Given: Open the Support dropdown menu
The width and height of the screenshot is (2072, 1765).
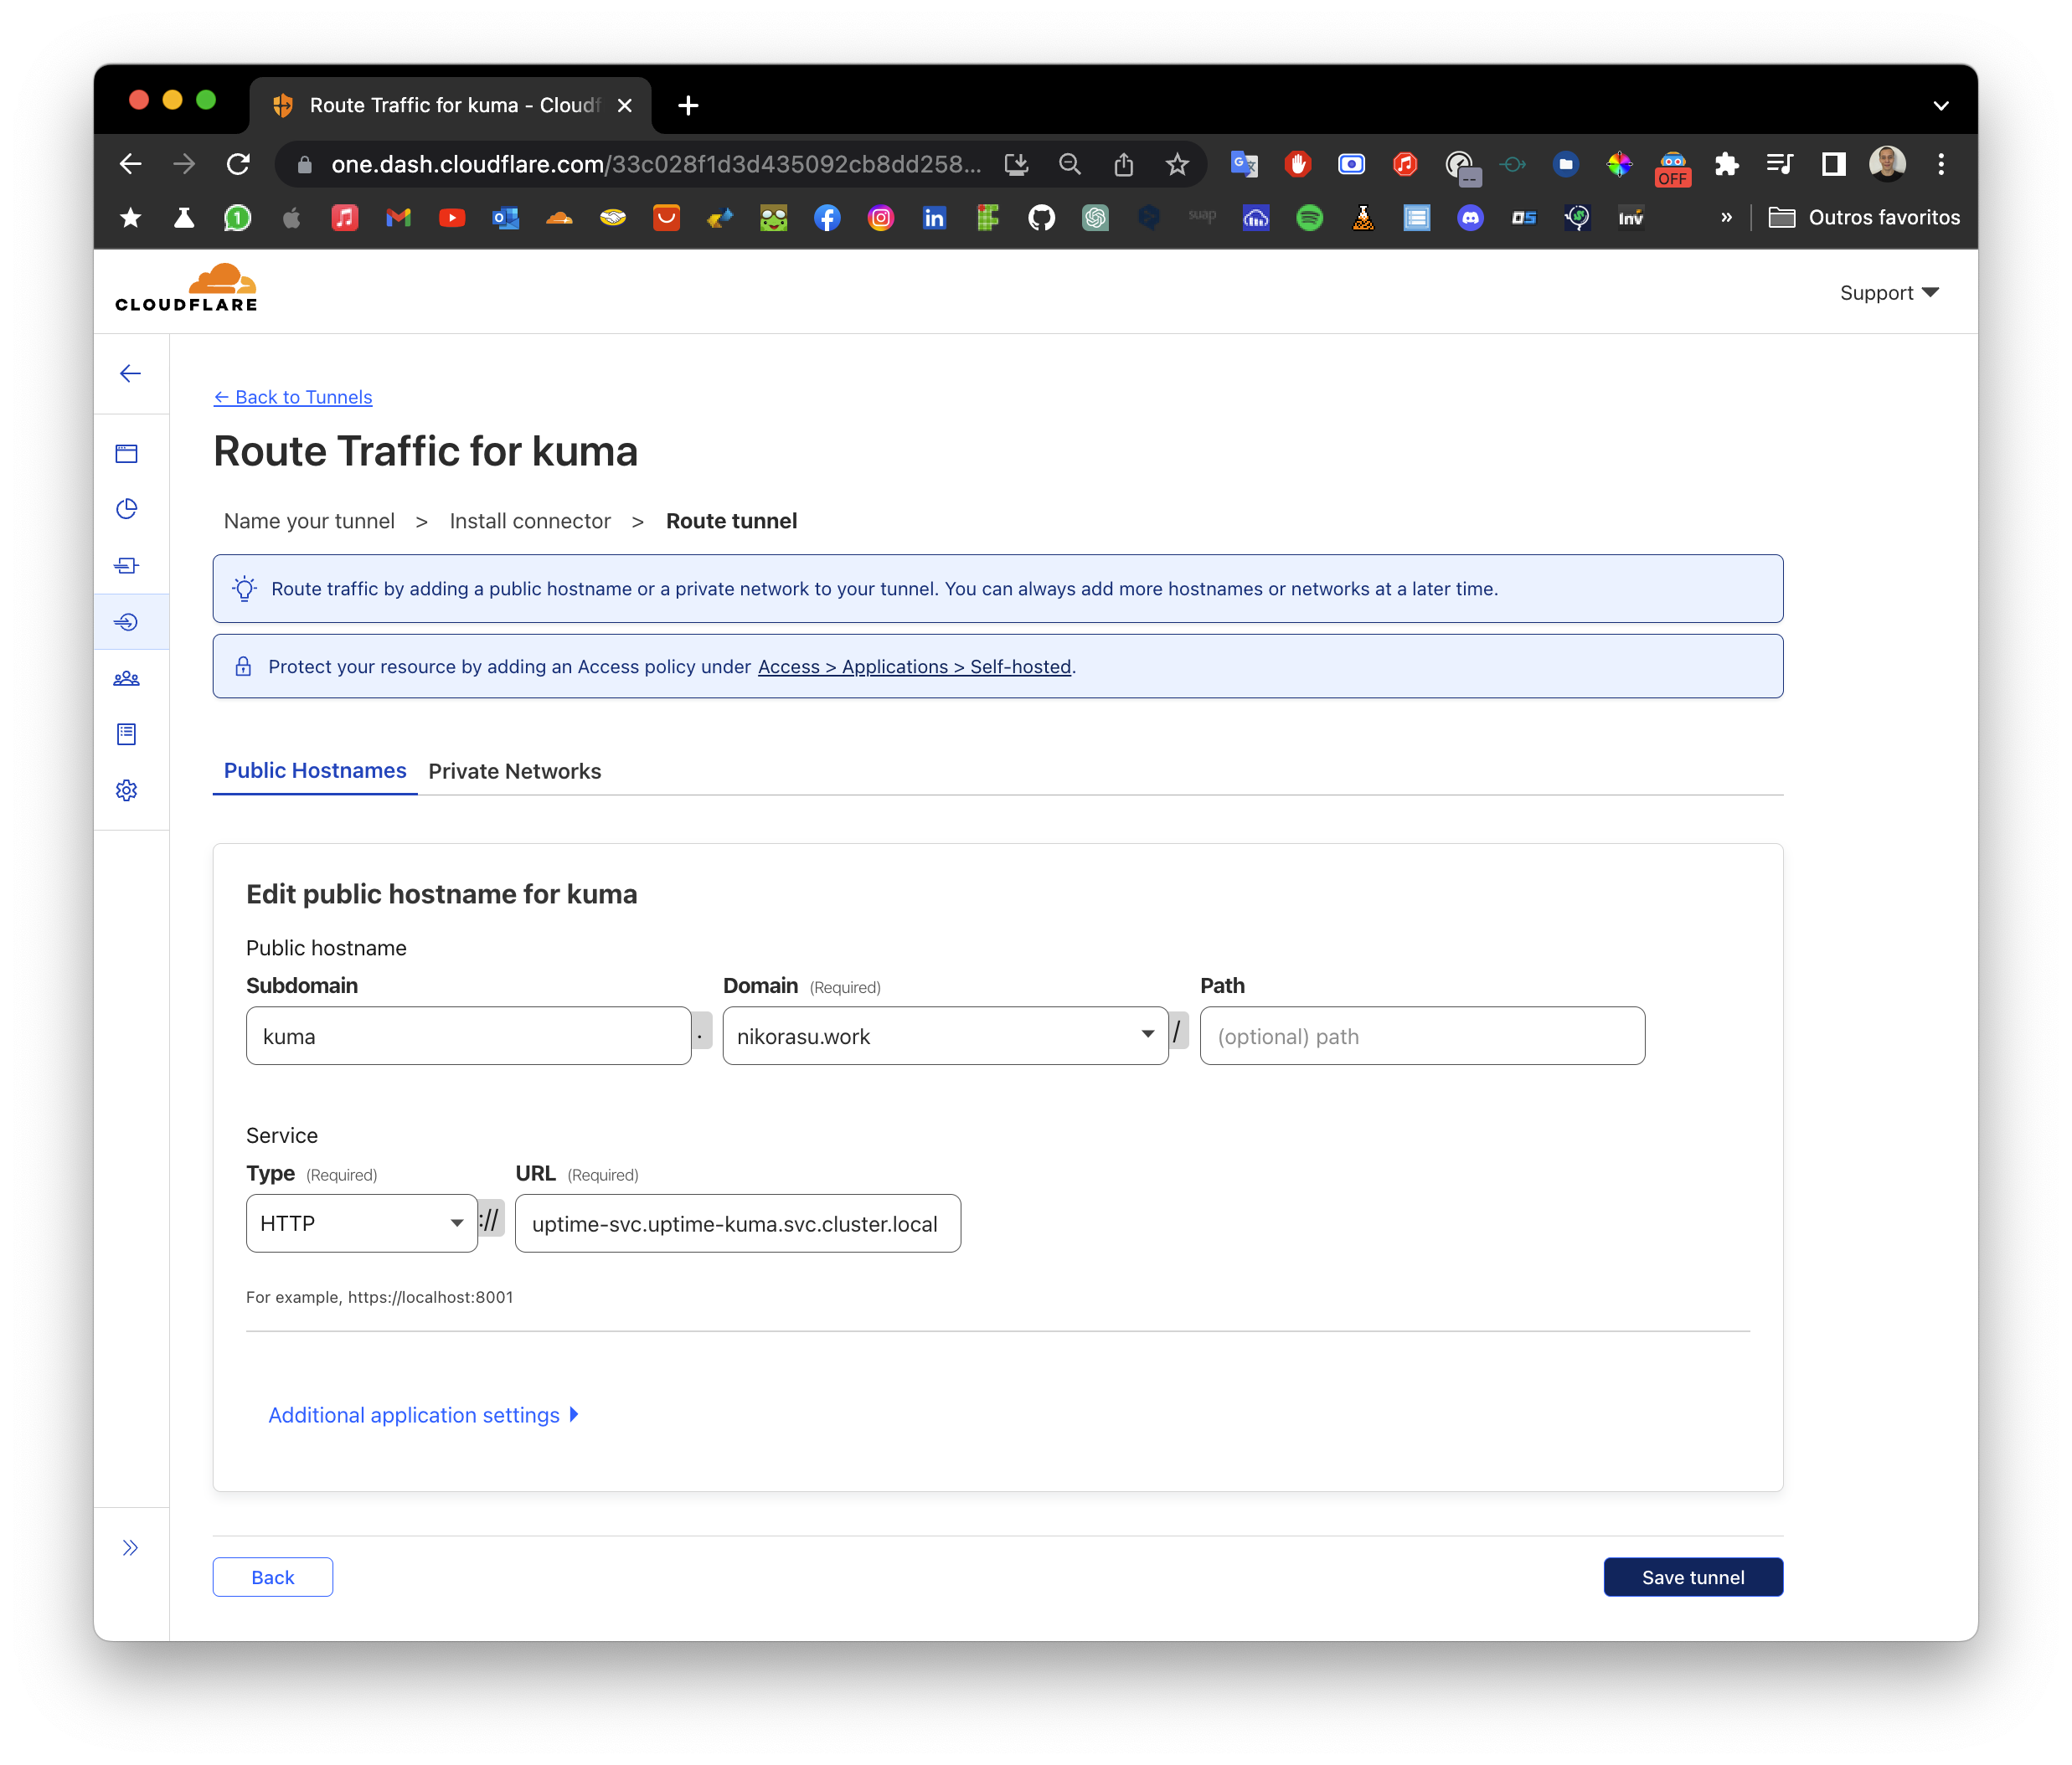Looking at the screenshot, I should click(1888, 293).
